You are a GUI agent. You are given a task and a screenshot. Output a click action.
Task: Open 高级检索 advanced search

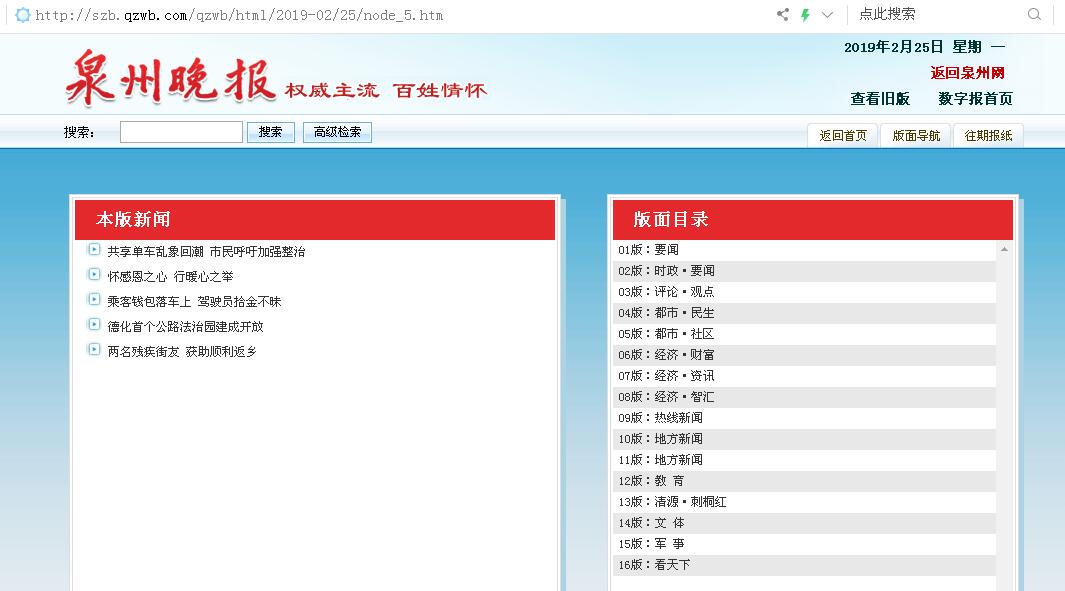(337, 132)
